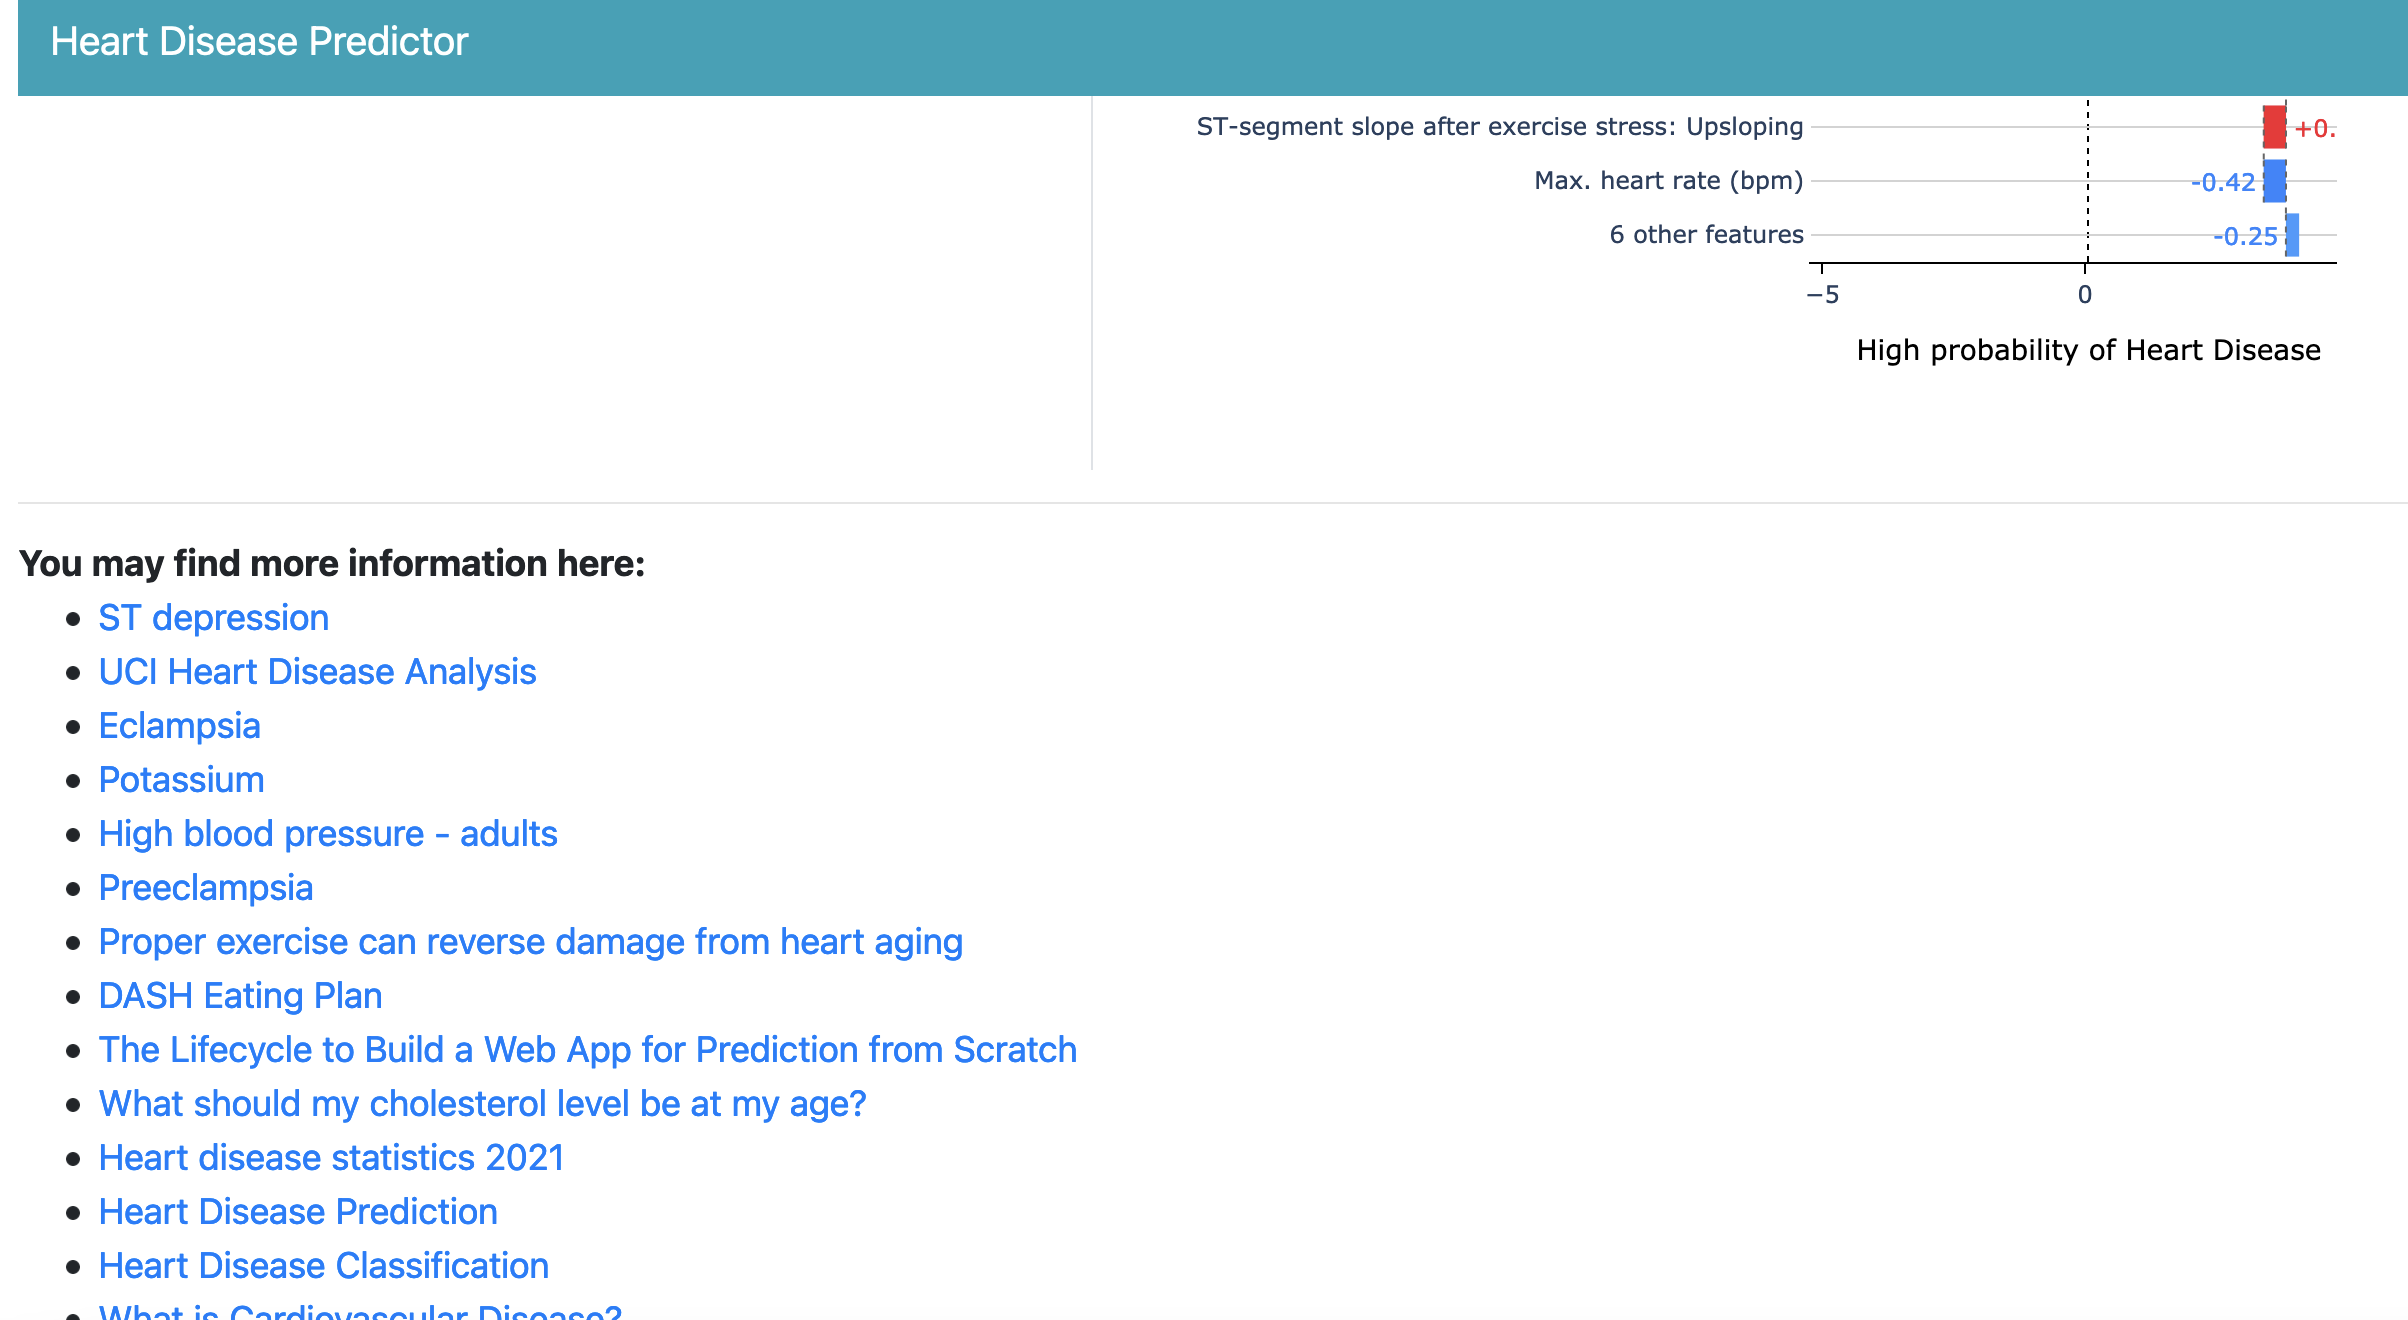Open Heart disease statistics 2021 link
Viewport: 2408px width, 1320px height.
(331, 1158)
